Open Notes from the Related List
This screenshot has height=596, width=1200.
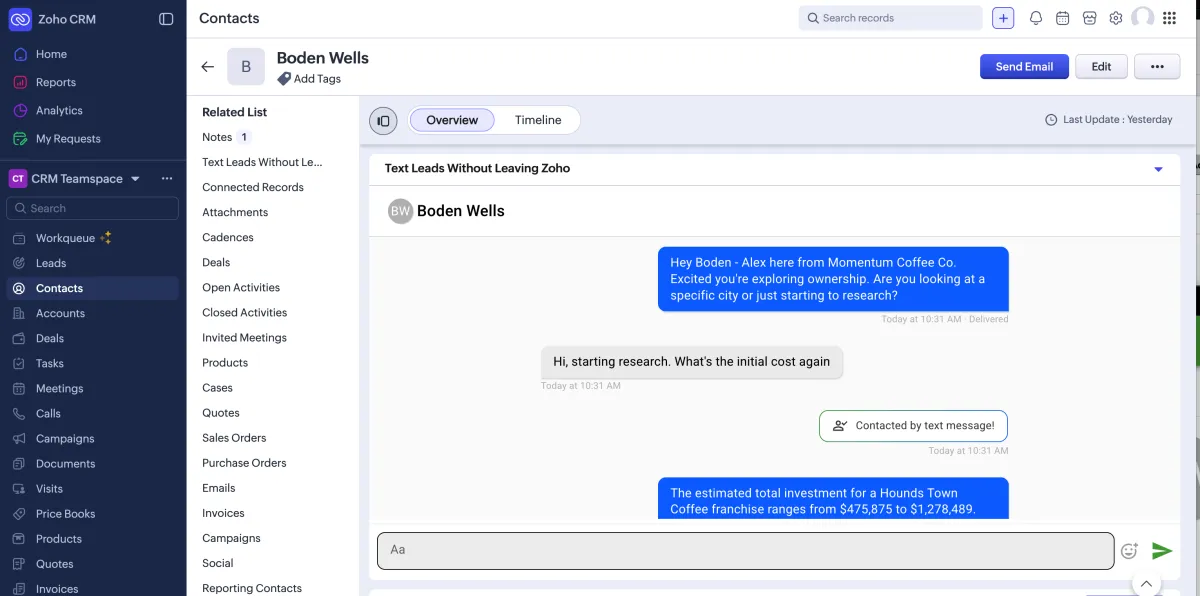tap(219, 137)
